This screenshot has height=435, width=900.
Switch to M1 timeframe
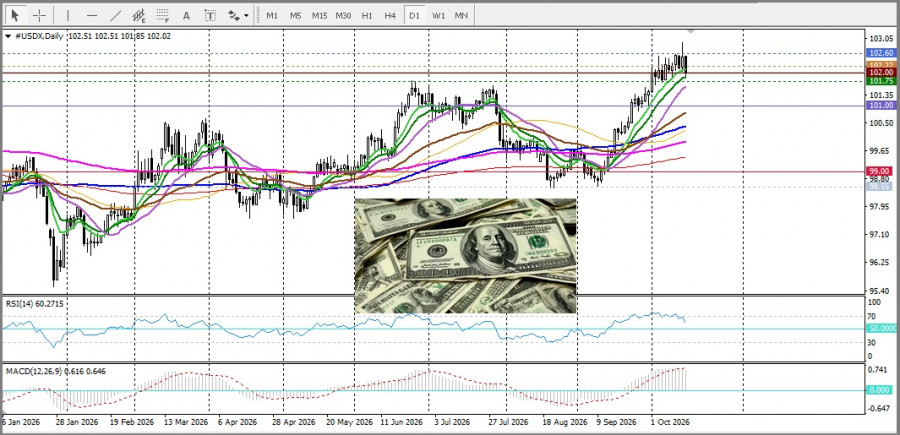(x=272, y=15)
